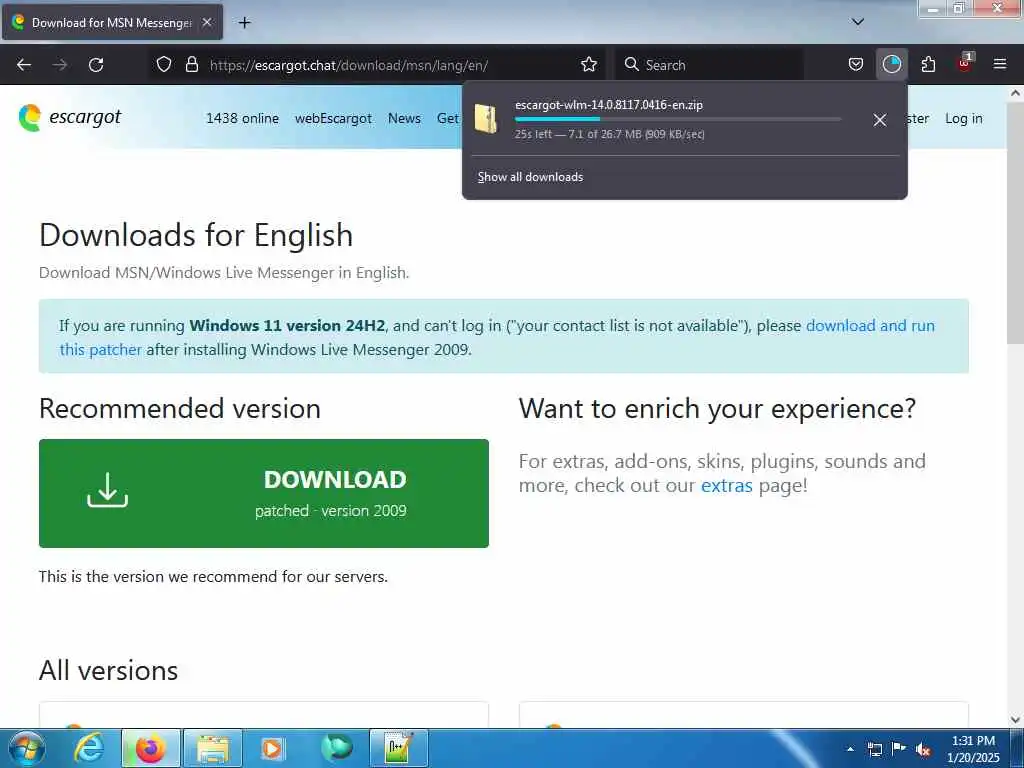
Task: Show all downloads
Action: click(530, 177)
